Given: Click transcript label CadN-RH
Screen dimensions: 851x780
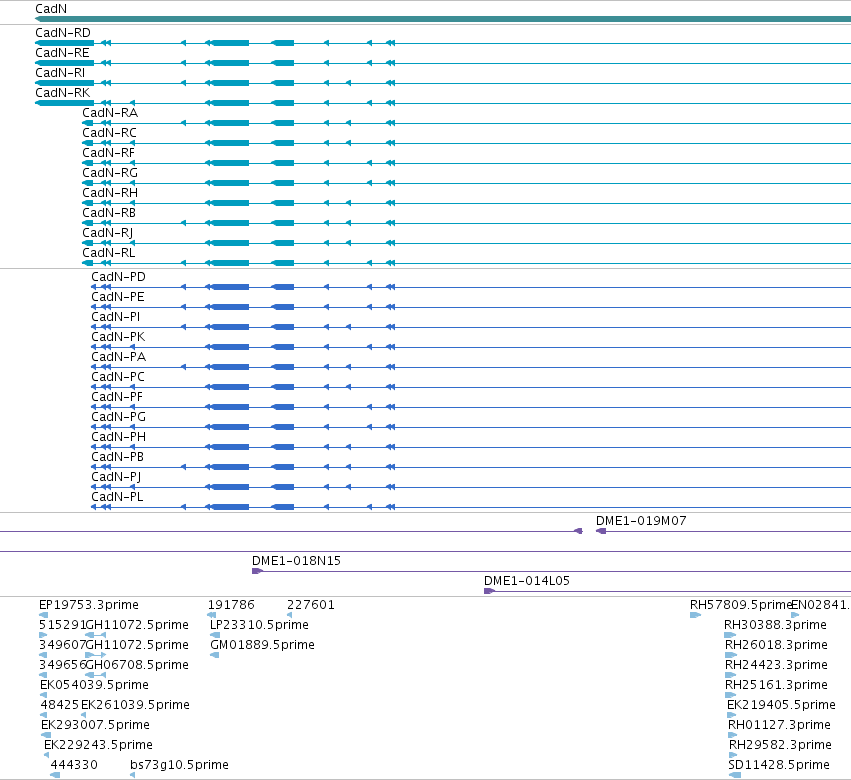Looking at the screenshot, I should pyautogui.click(x=110, y=193).
